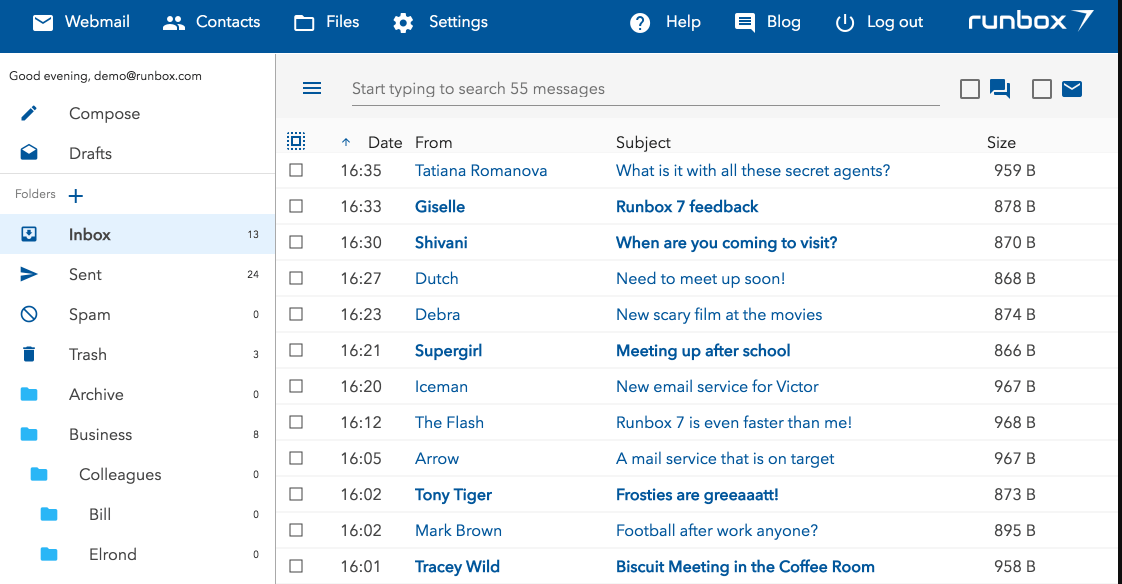Viewport: 1122px width, 584px height.
Task: Click the Settings gear icon
Action: coord(404,23)
